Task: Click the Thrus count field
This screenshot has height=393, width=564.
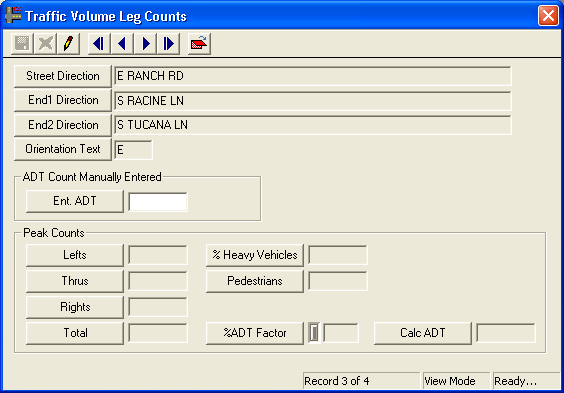Action: pyautogui.click(x=158, y=281)
